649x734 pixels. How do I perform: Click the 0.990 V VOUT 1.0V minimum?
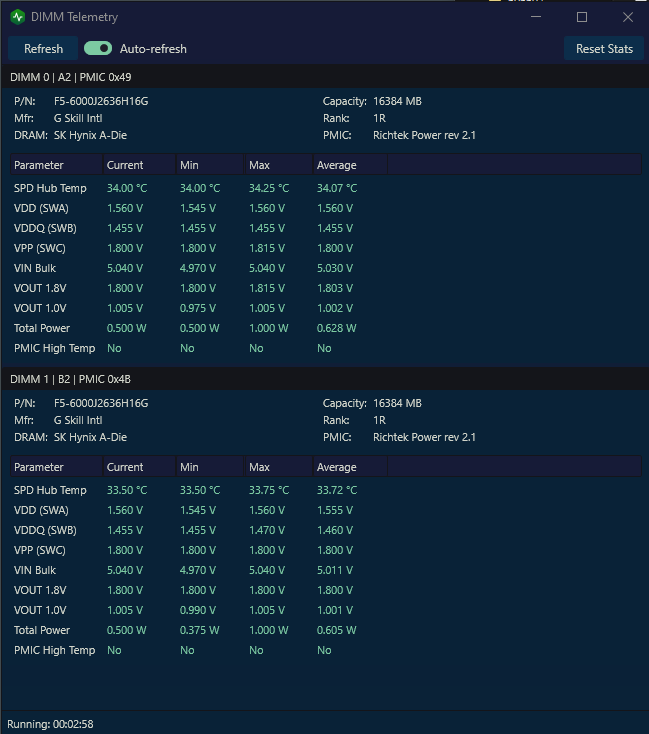point(198,610)
